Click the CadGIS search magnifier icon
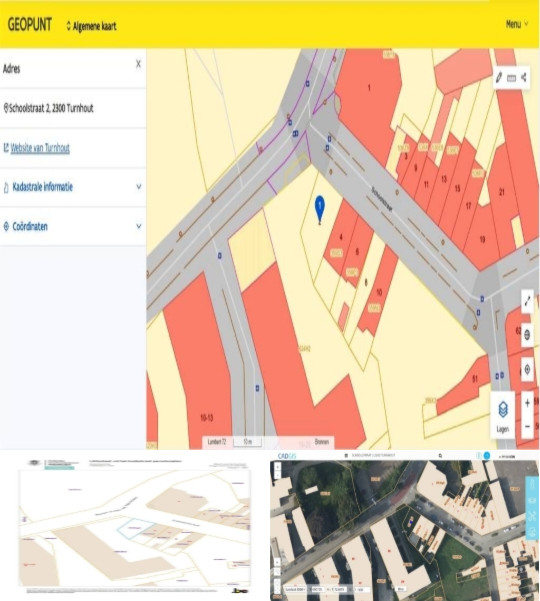Image resolution: width=540 pixels, height=601 pixels. pyautogui.click(x=440, y=456)
